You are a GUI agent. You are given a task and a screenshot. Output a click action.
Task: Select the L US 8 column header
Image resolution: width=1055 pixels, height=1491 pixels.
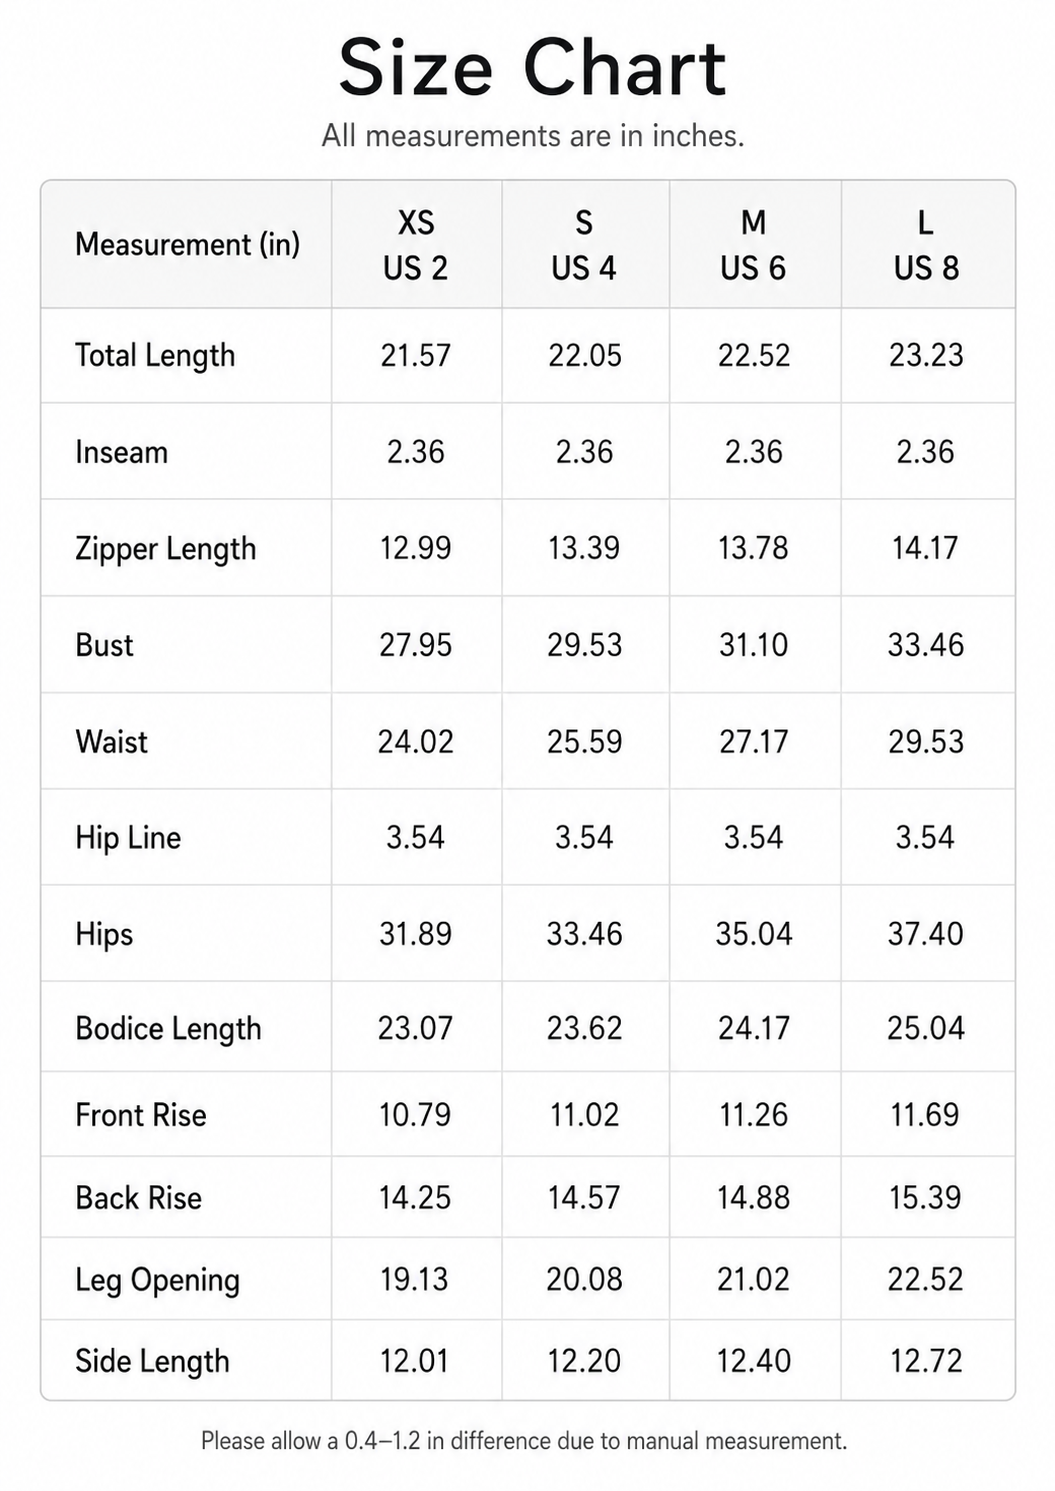[x=926, y=245]
